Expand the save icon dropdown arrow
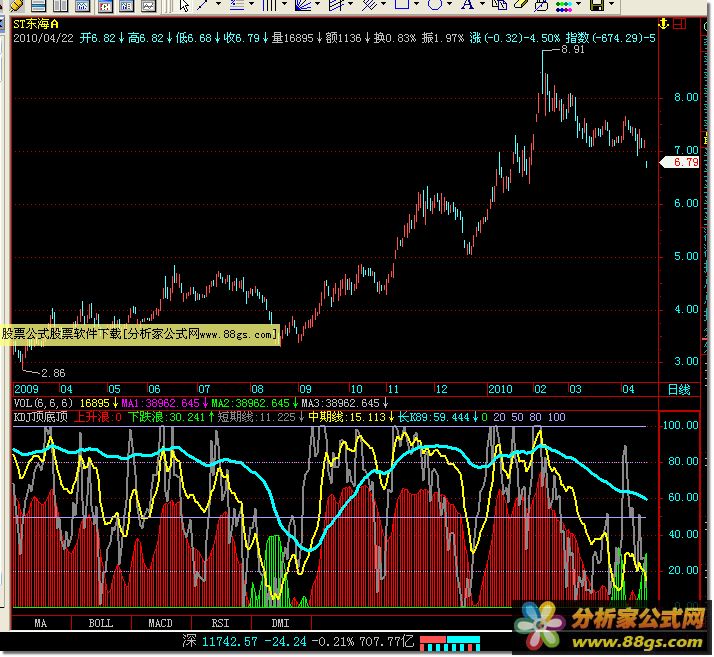This screenshot has height=657, width=714. pos(611,5)
